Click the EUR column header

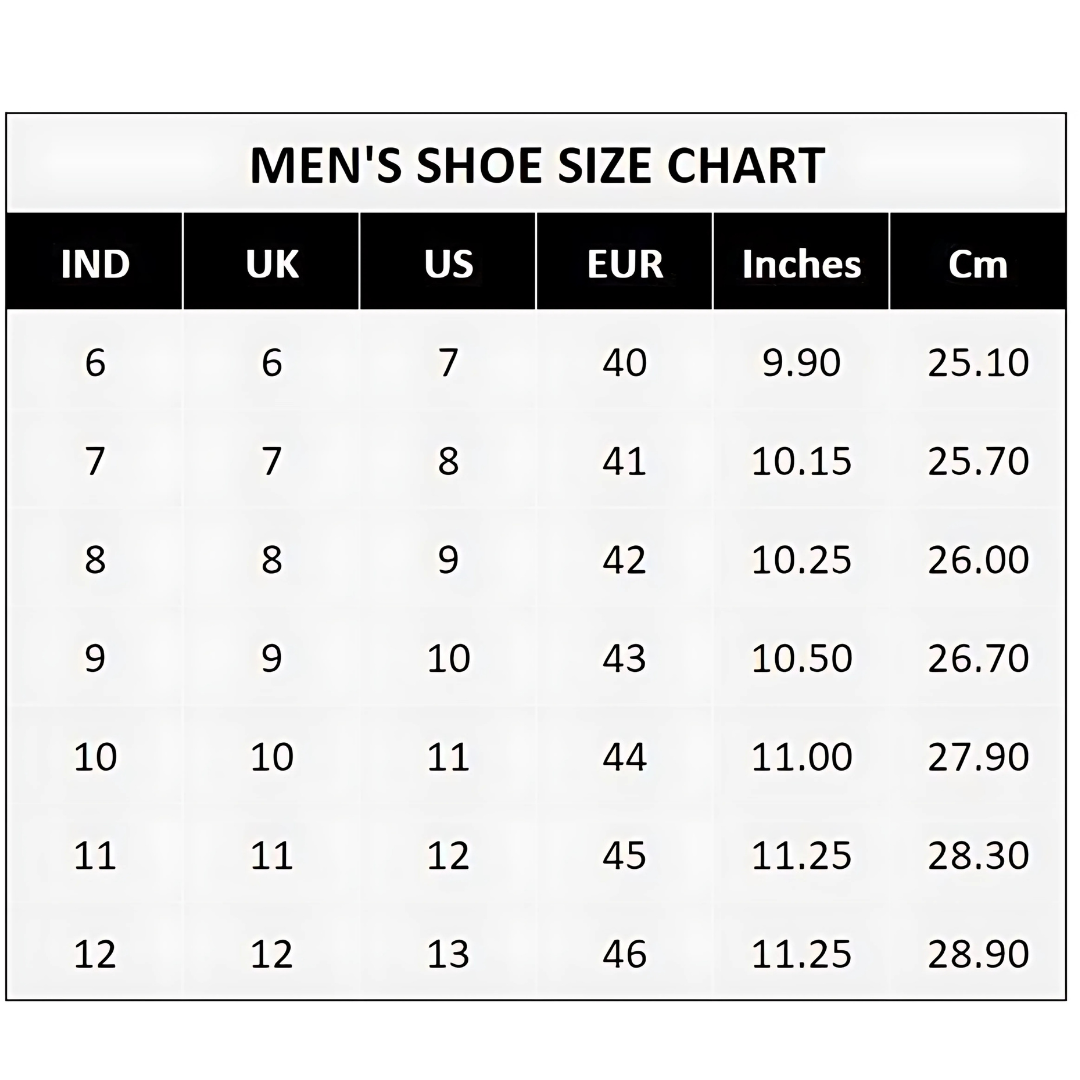click(625, 264)
